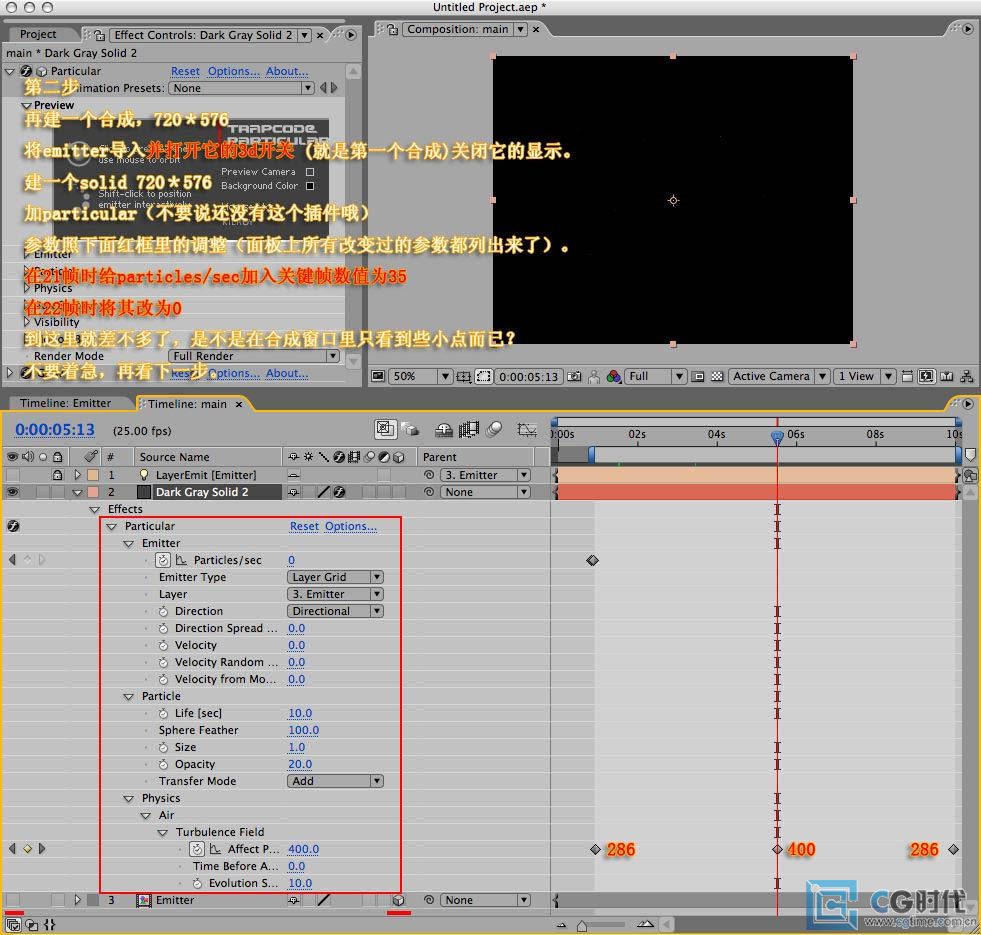
Task: Toggle Always Preview This View icon
Action: point(378,376)
